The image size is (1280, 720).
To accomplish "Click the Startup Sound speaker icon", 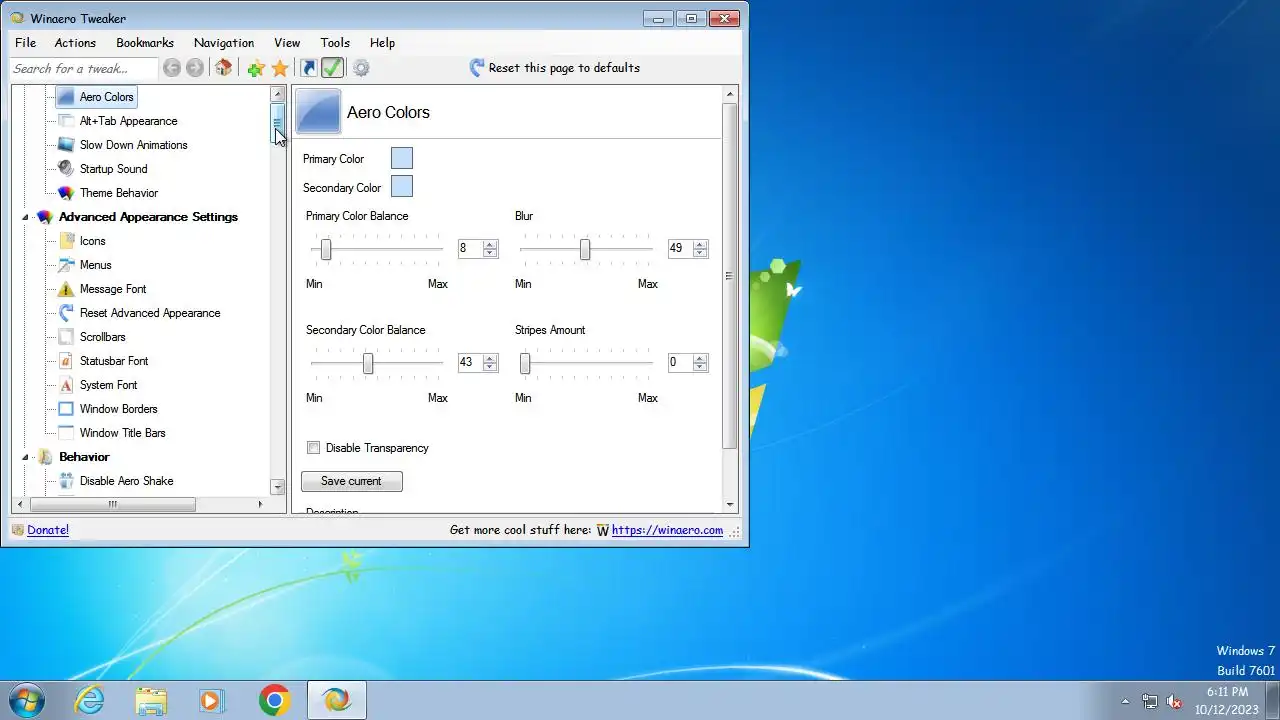I will pyautogui.click(x=65, y=169).
